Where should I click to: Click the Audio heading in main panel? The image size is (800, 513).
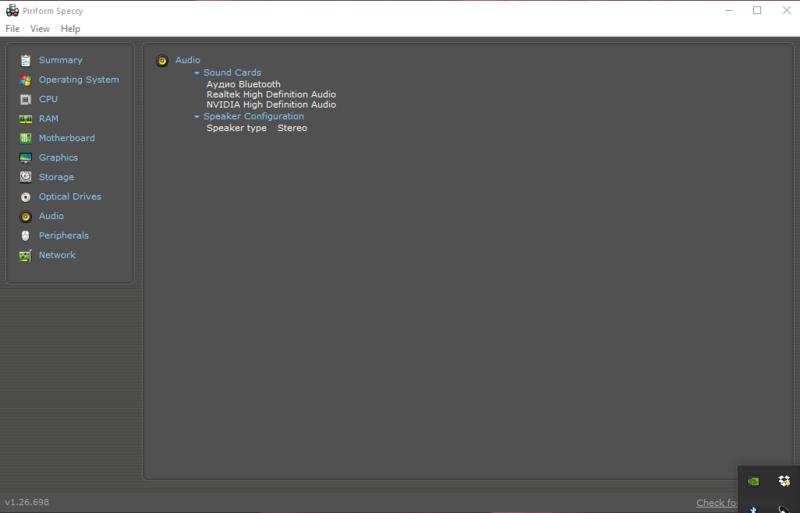[188, 60]
